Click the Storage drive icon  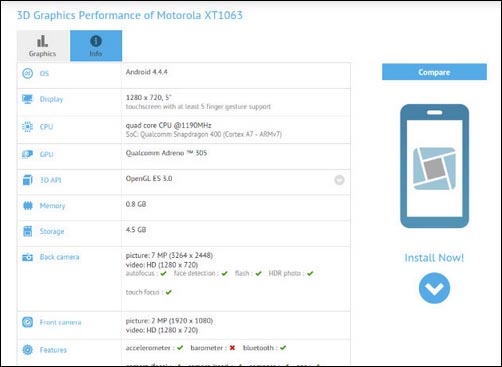point(28,231)
